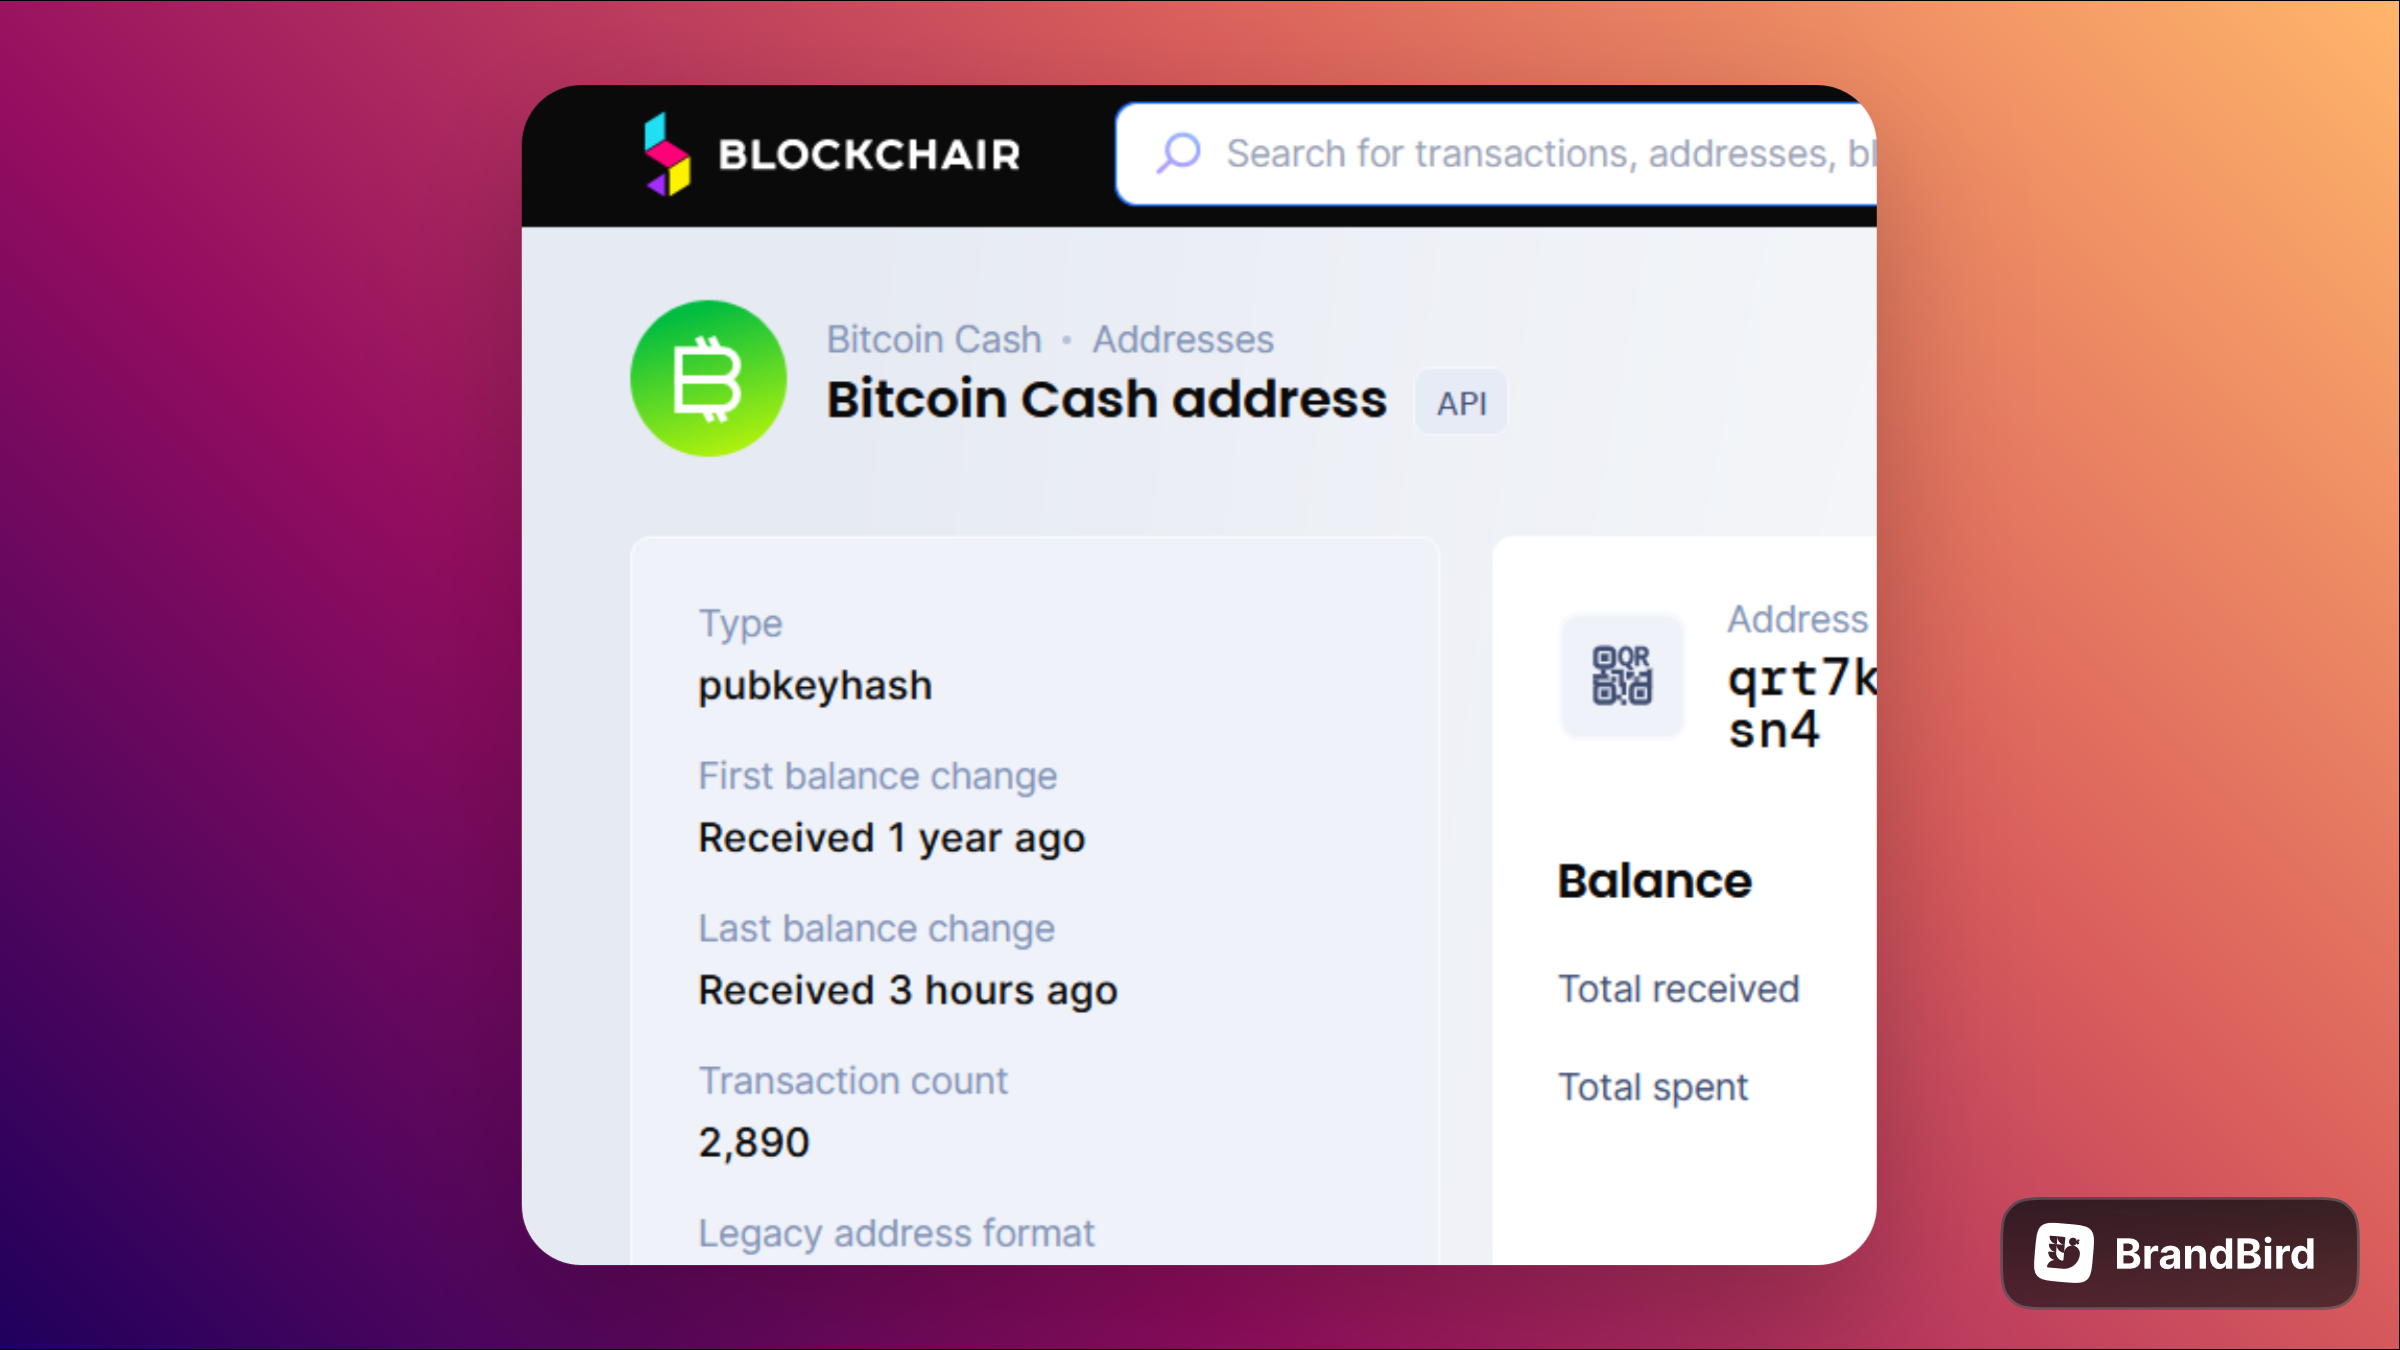Click Received 1 year ago value
This screenshot has width=2400, height=1350.
tap(892, 838)
